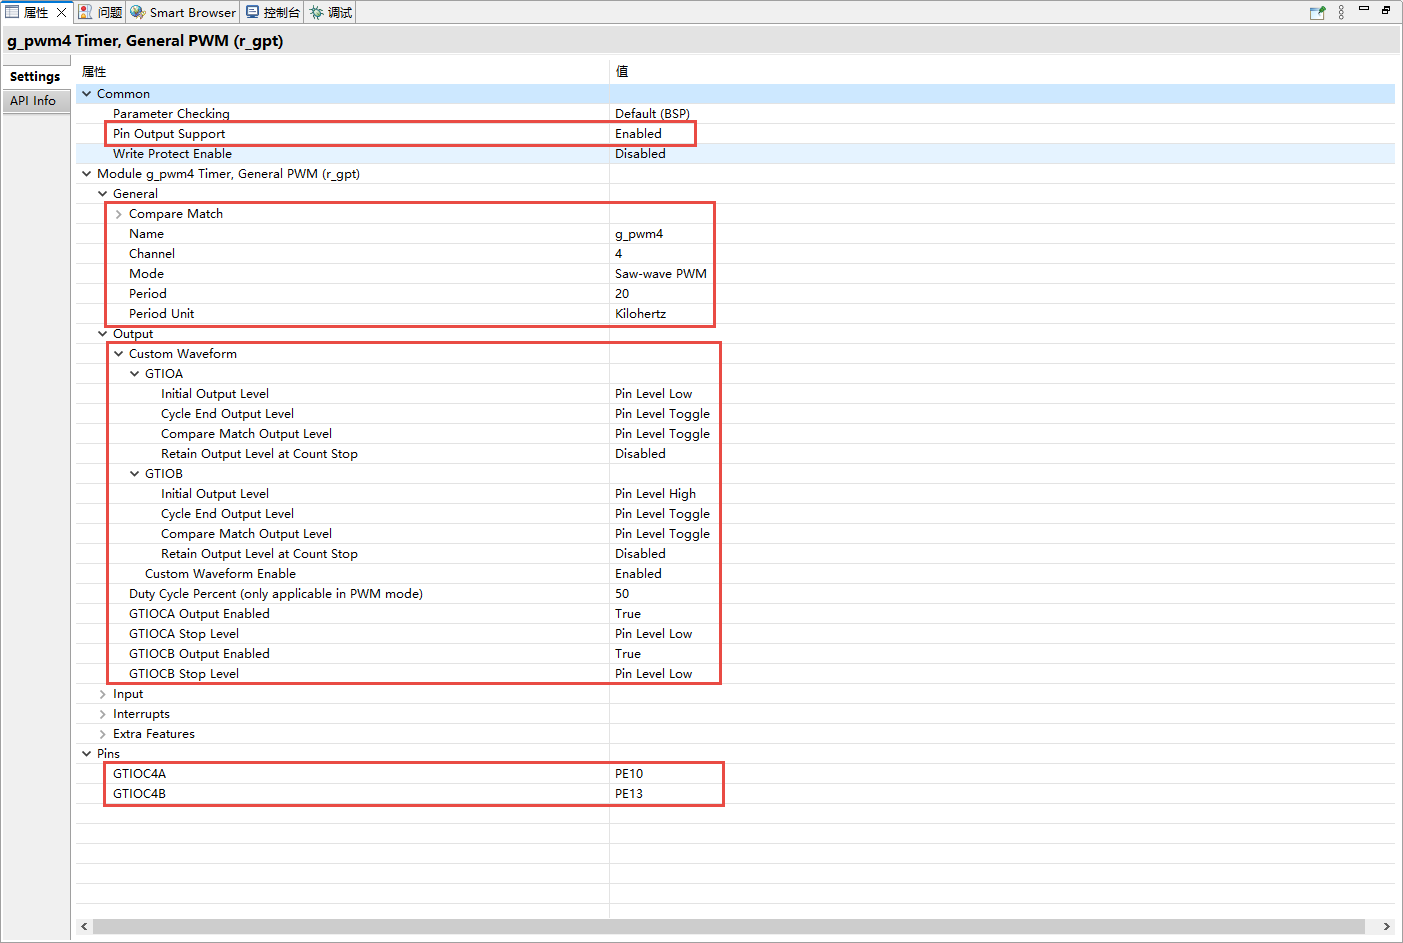Switch to the 问题 tab
The width and height of the screenshot is (1403, 943).
click(101, 12)
